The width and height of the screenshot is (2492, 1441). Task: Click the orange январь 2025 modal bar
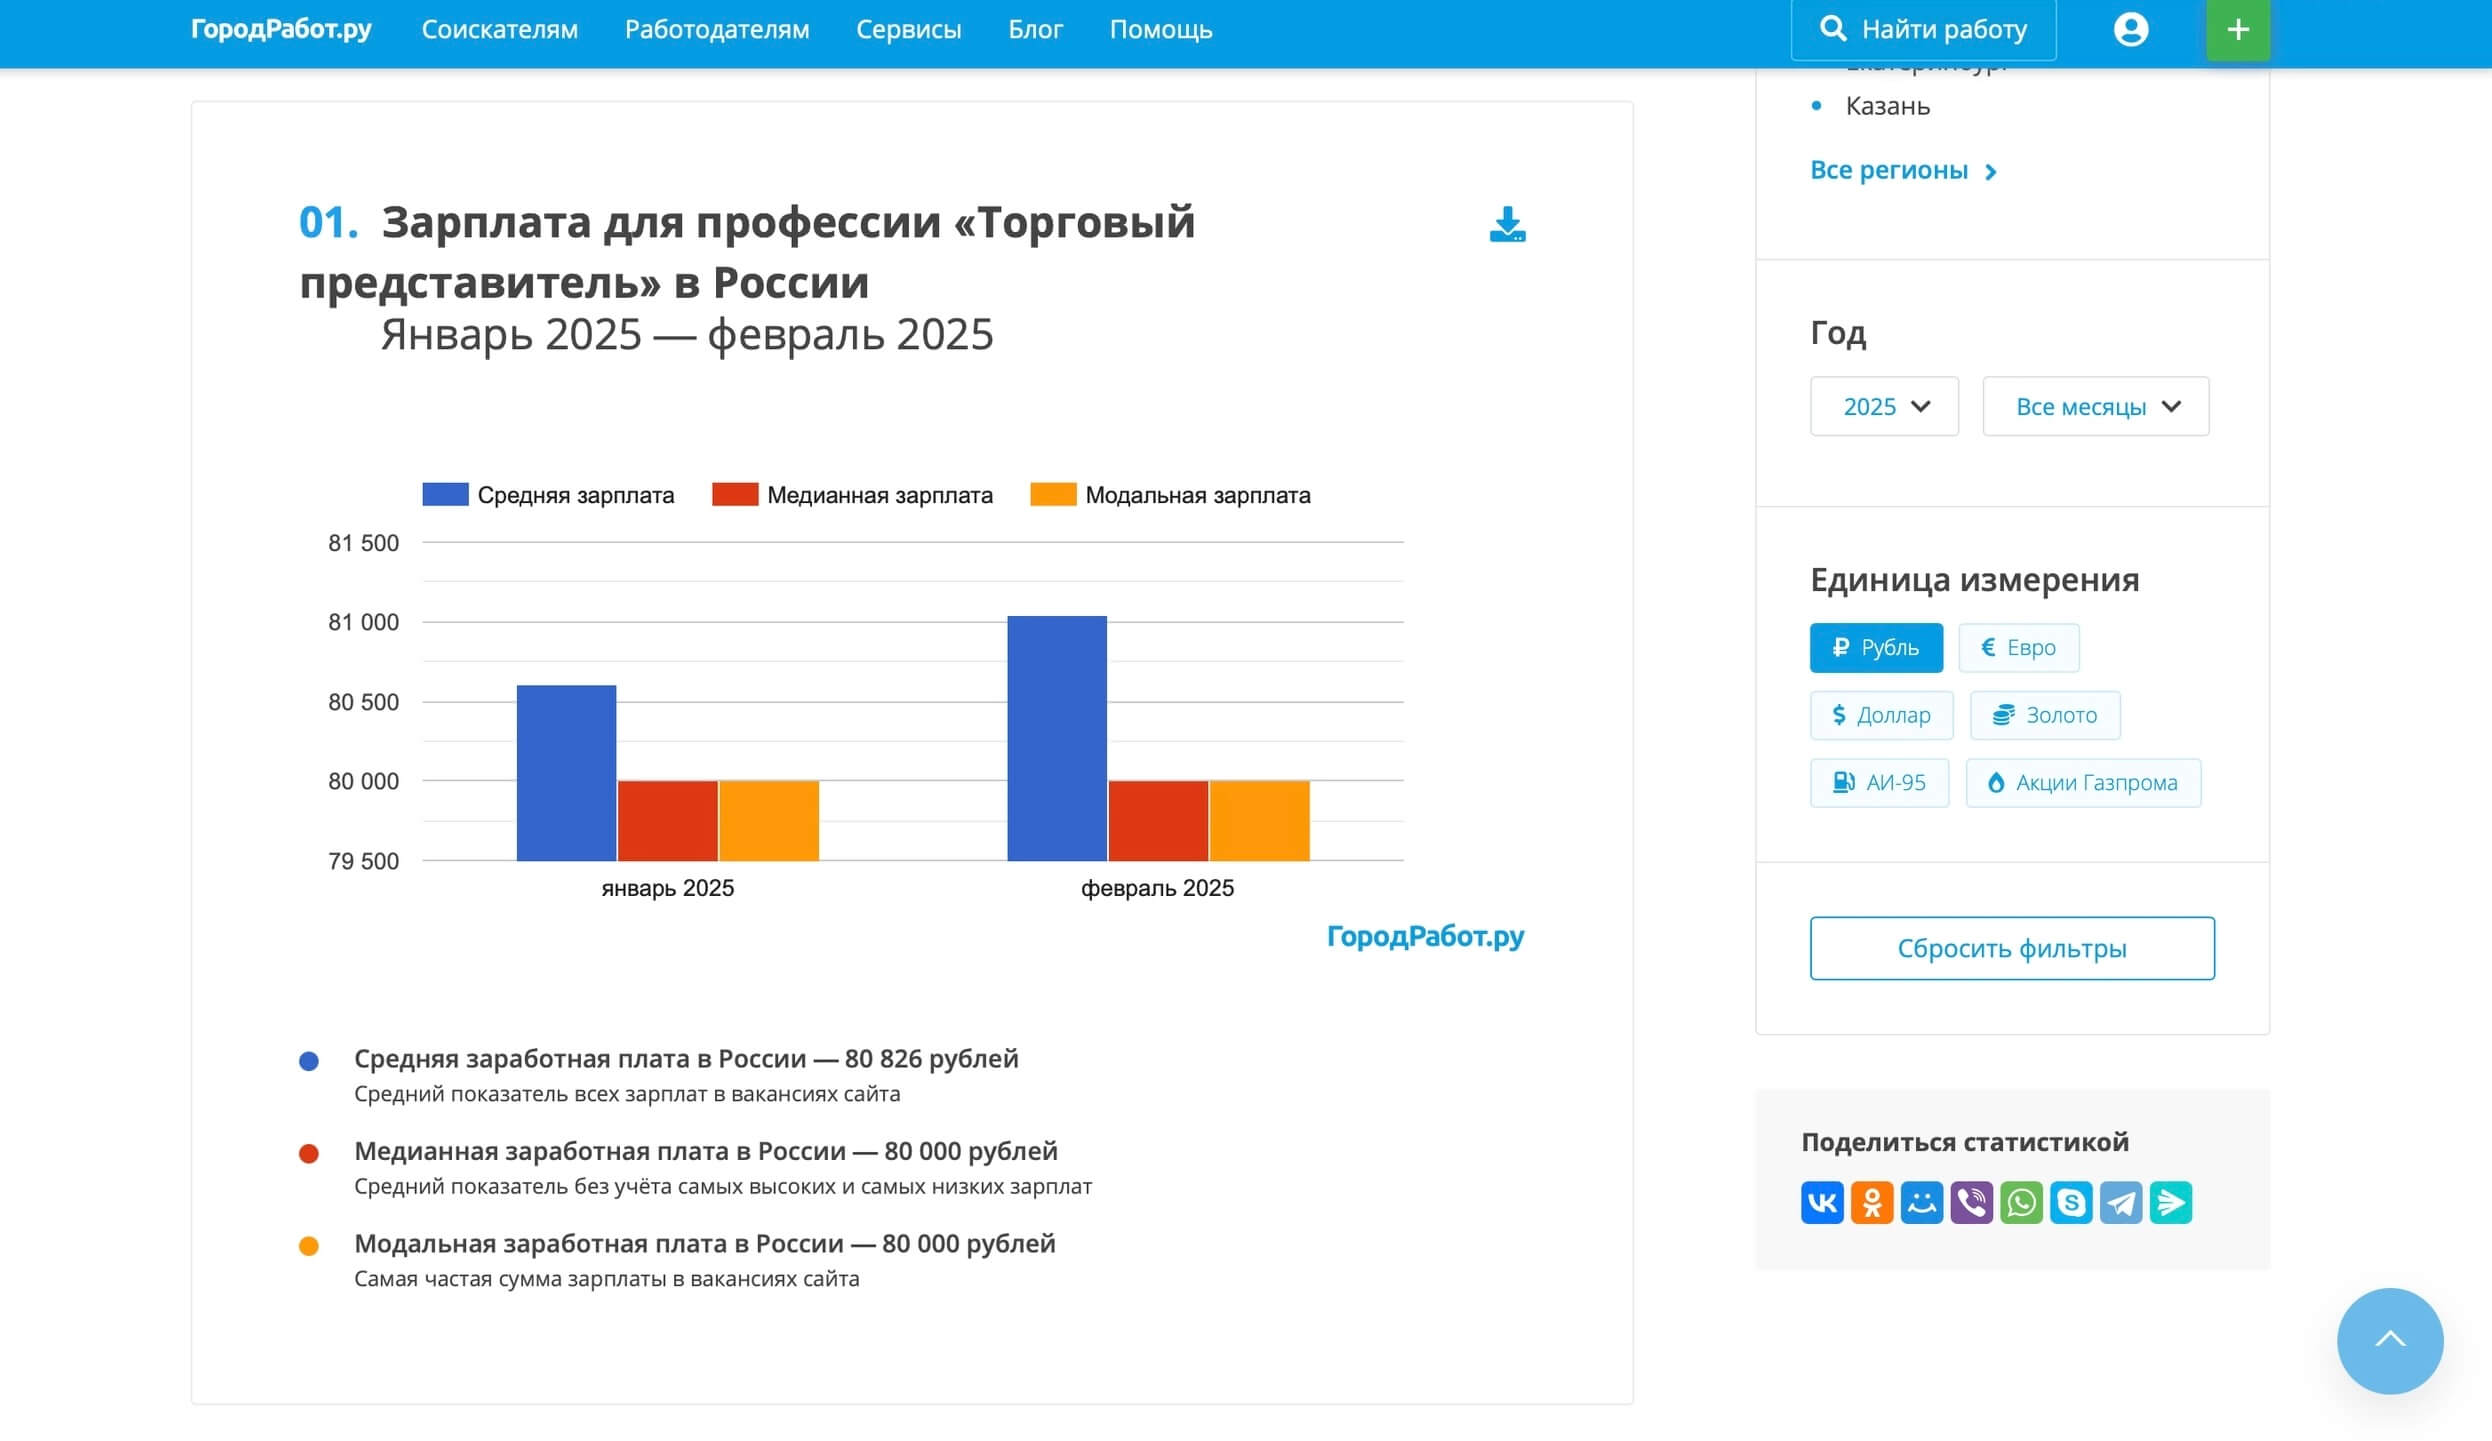click(x=768, y=821)
